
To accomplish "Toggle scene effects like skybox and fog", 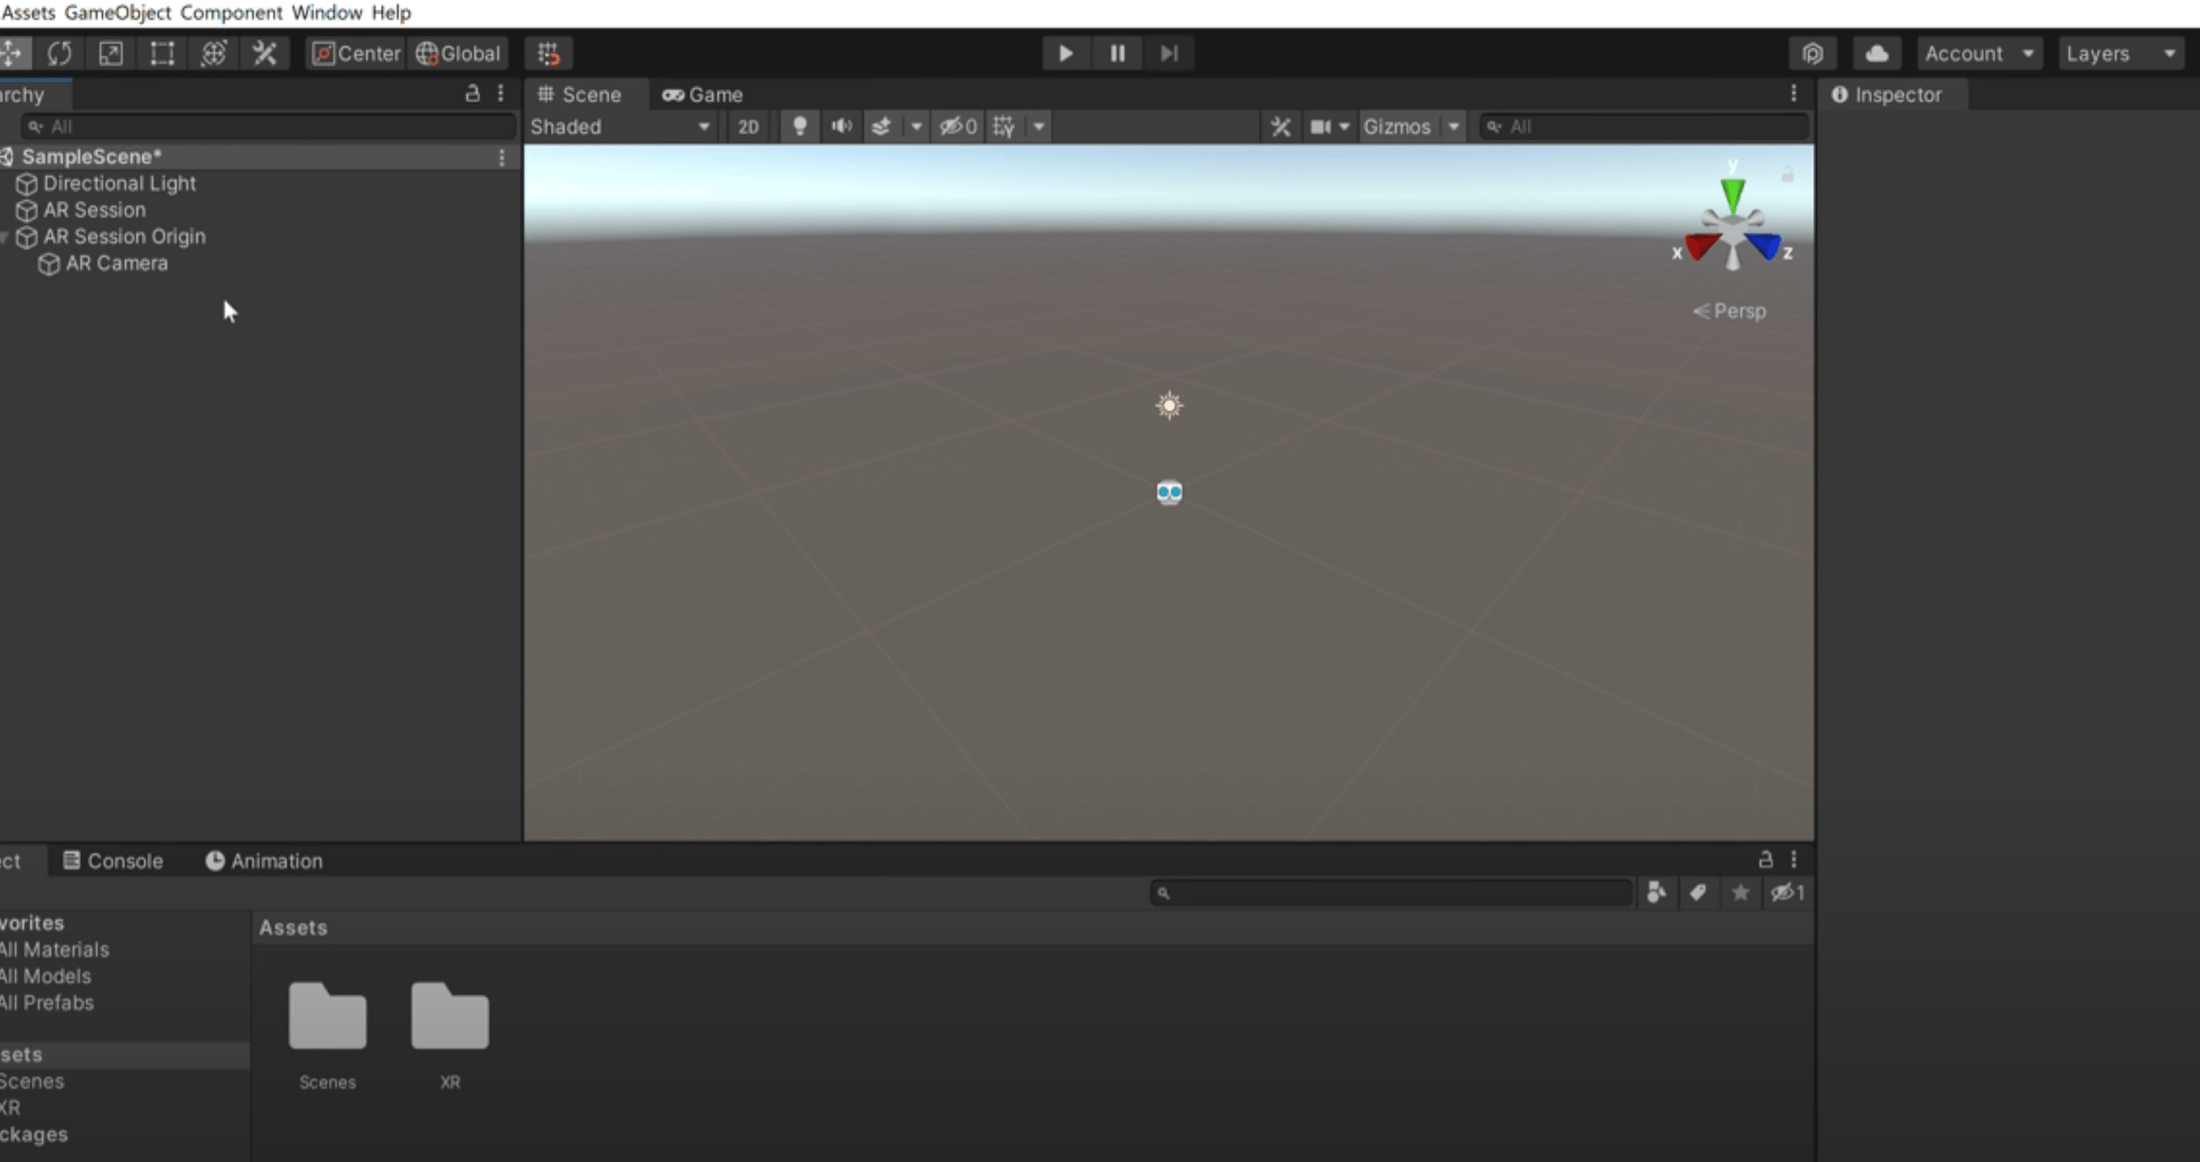I will pos(882,126).
